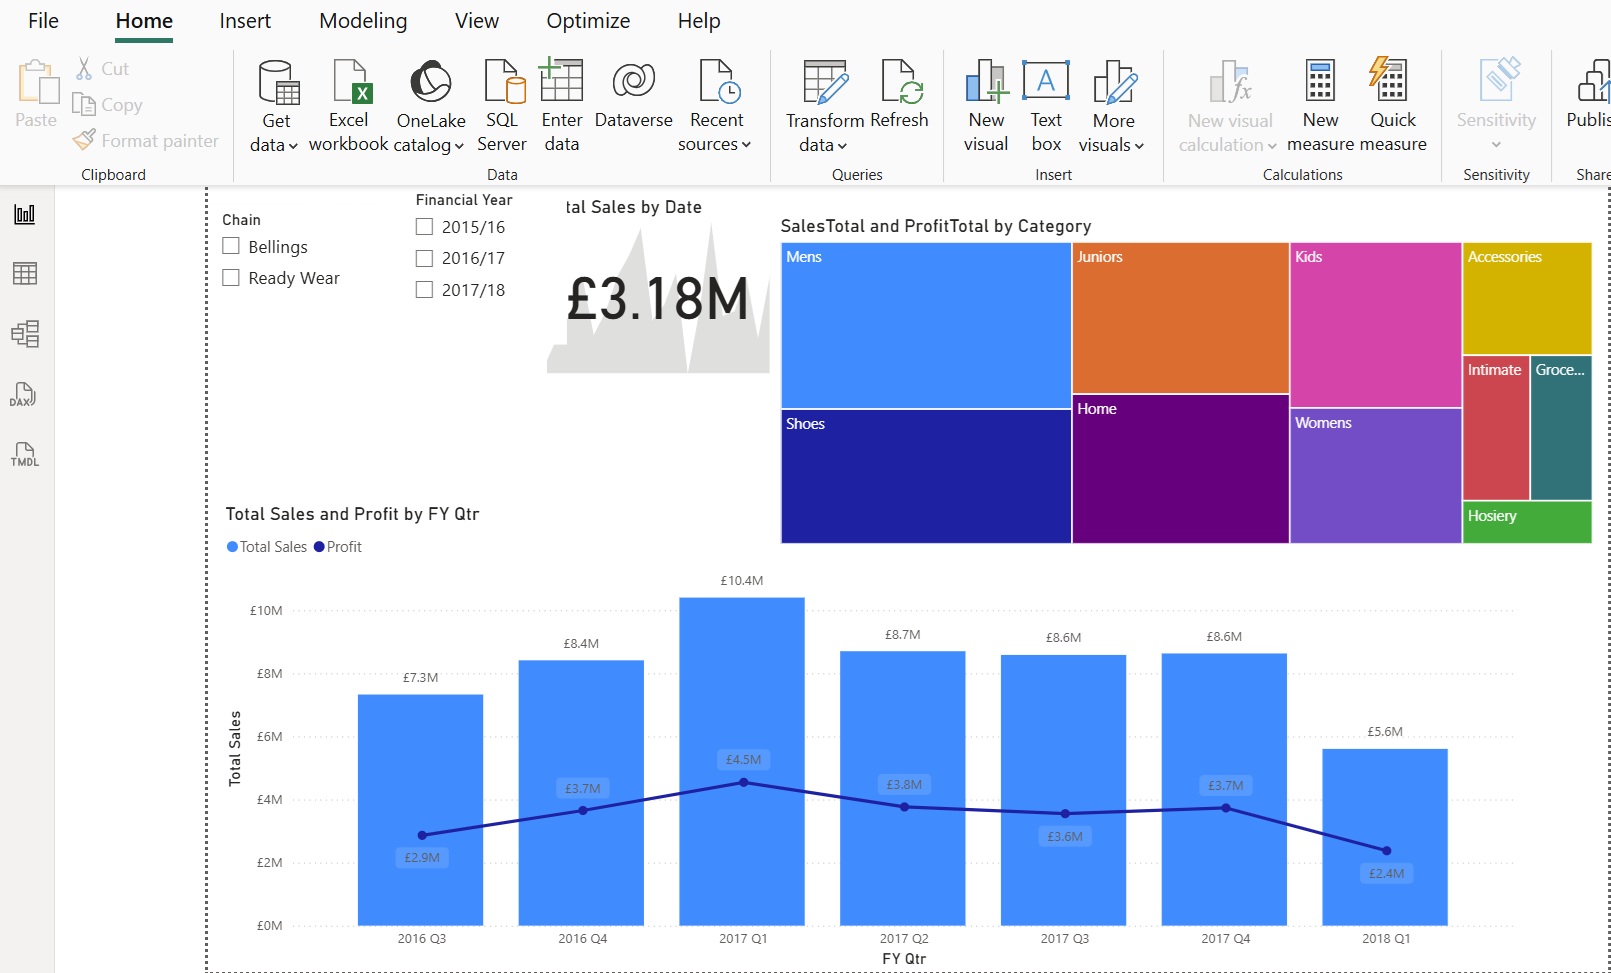Open the TMDL view in the sidebar
The image size is (1611, 973).
coord(24,457)
